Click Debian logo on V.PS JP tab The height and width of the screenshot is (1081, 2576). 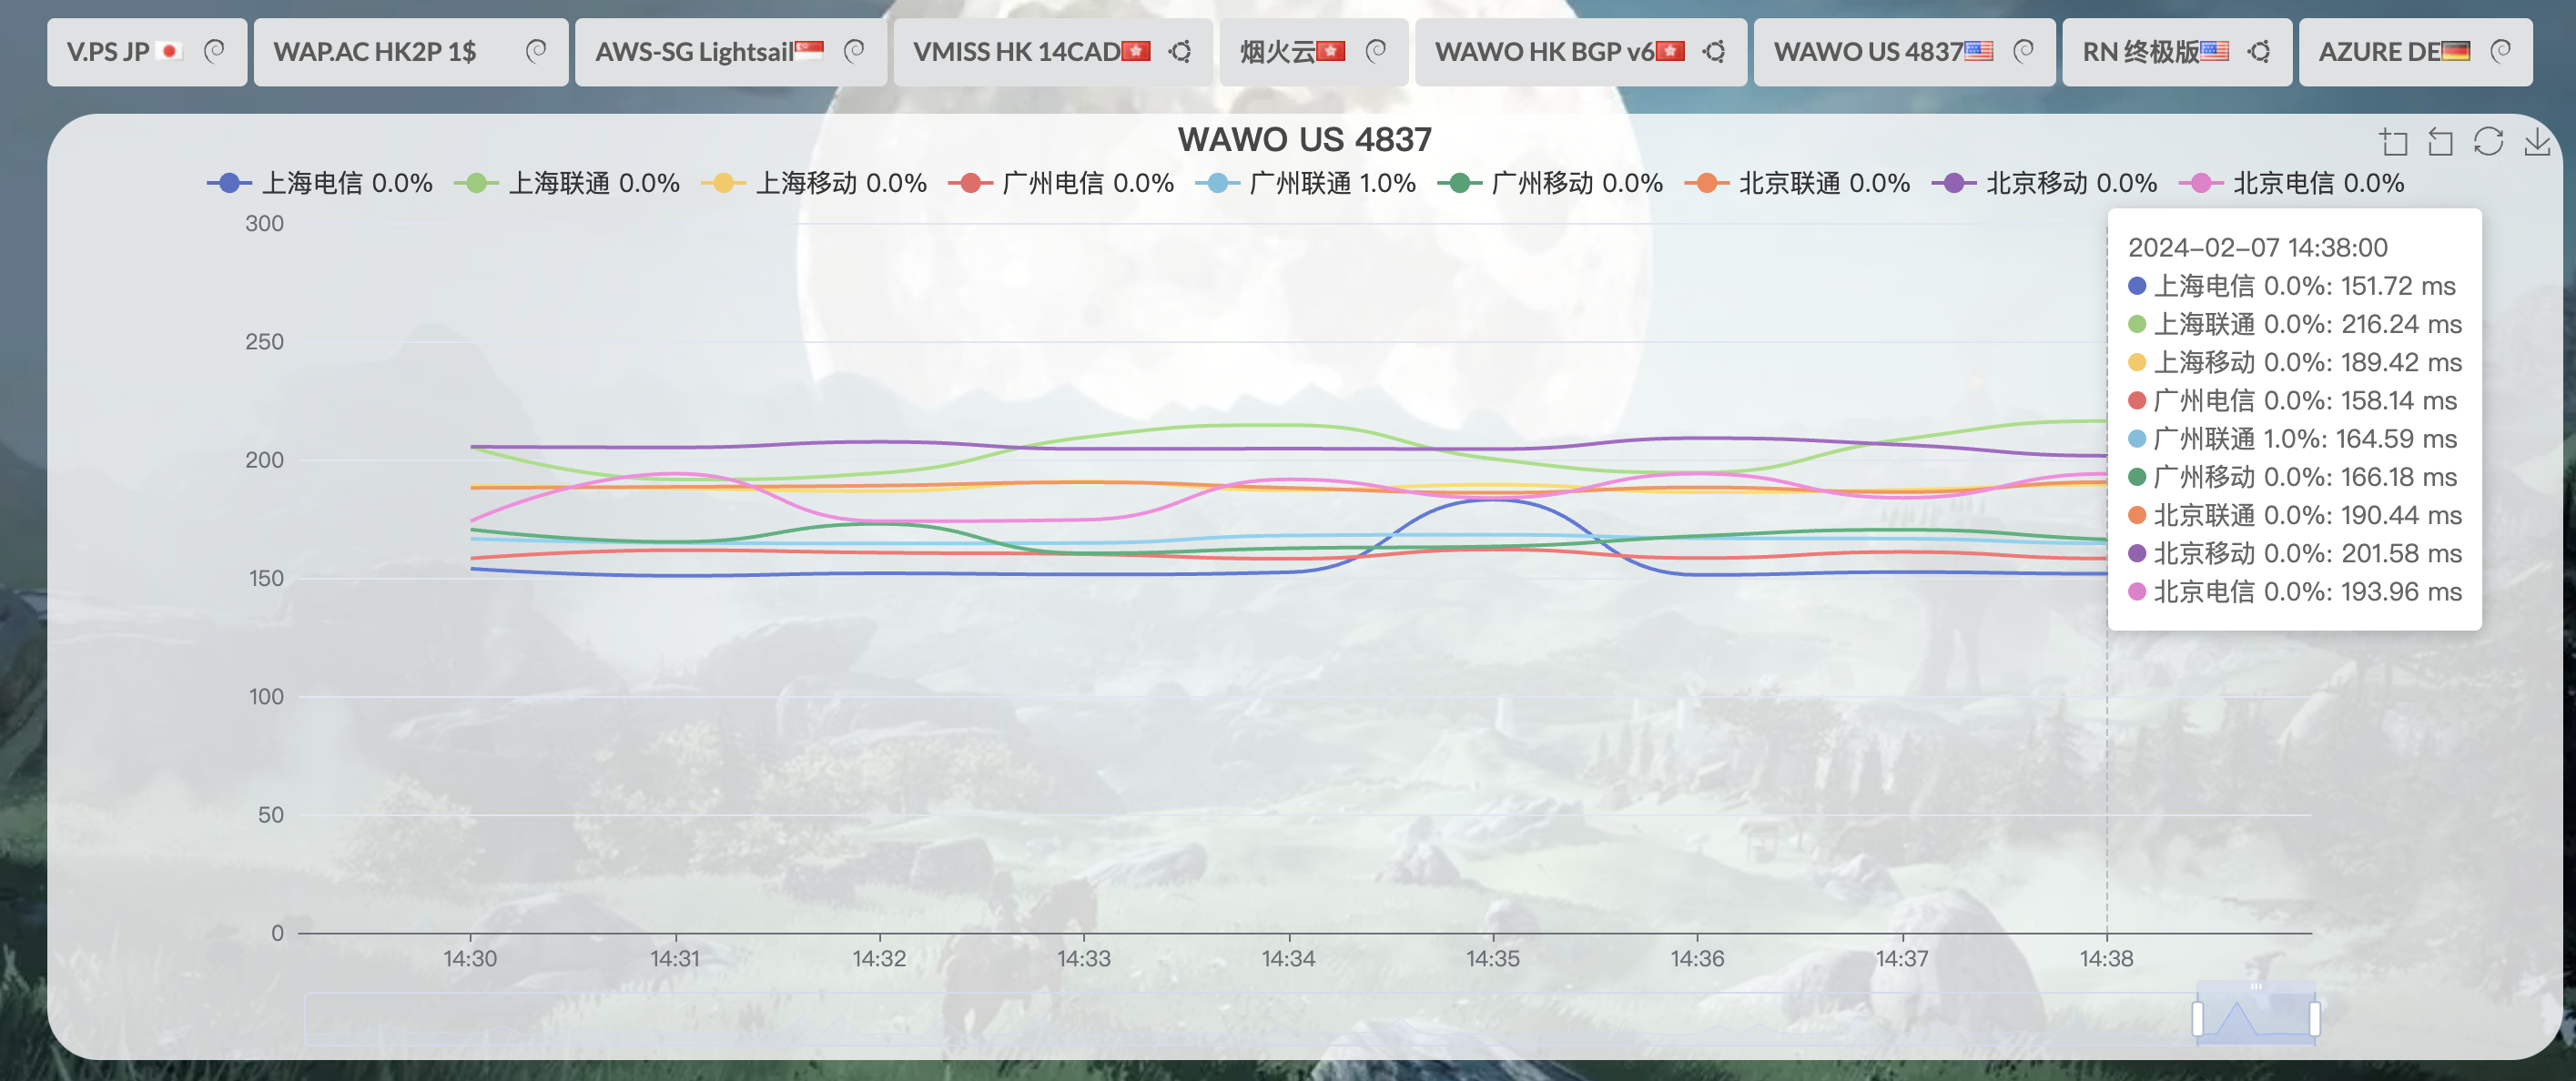click(214, 51)
